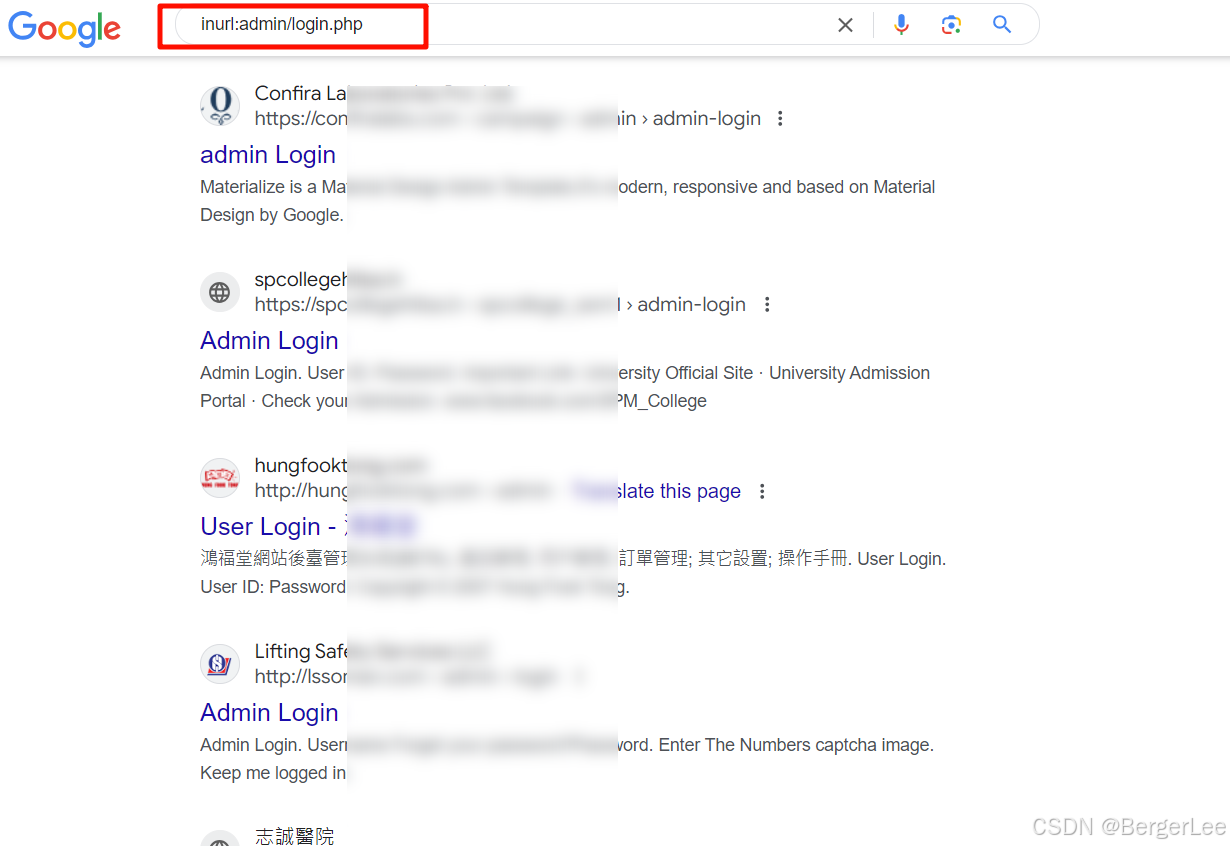Open the User Login result link
The height and width of the screenshot is (846, 1230).
click(x=263, y=526)
